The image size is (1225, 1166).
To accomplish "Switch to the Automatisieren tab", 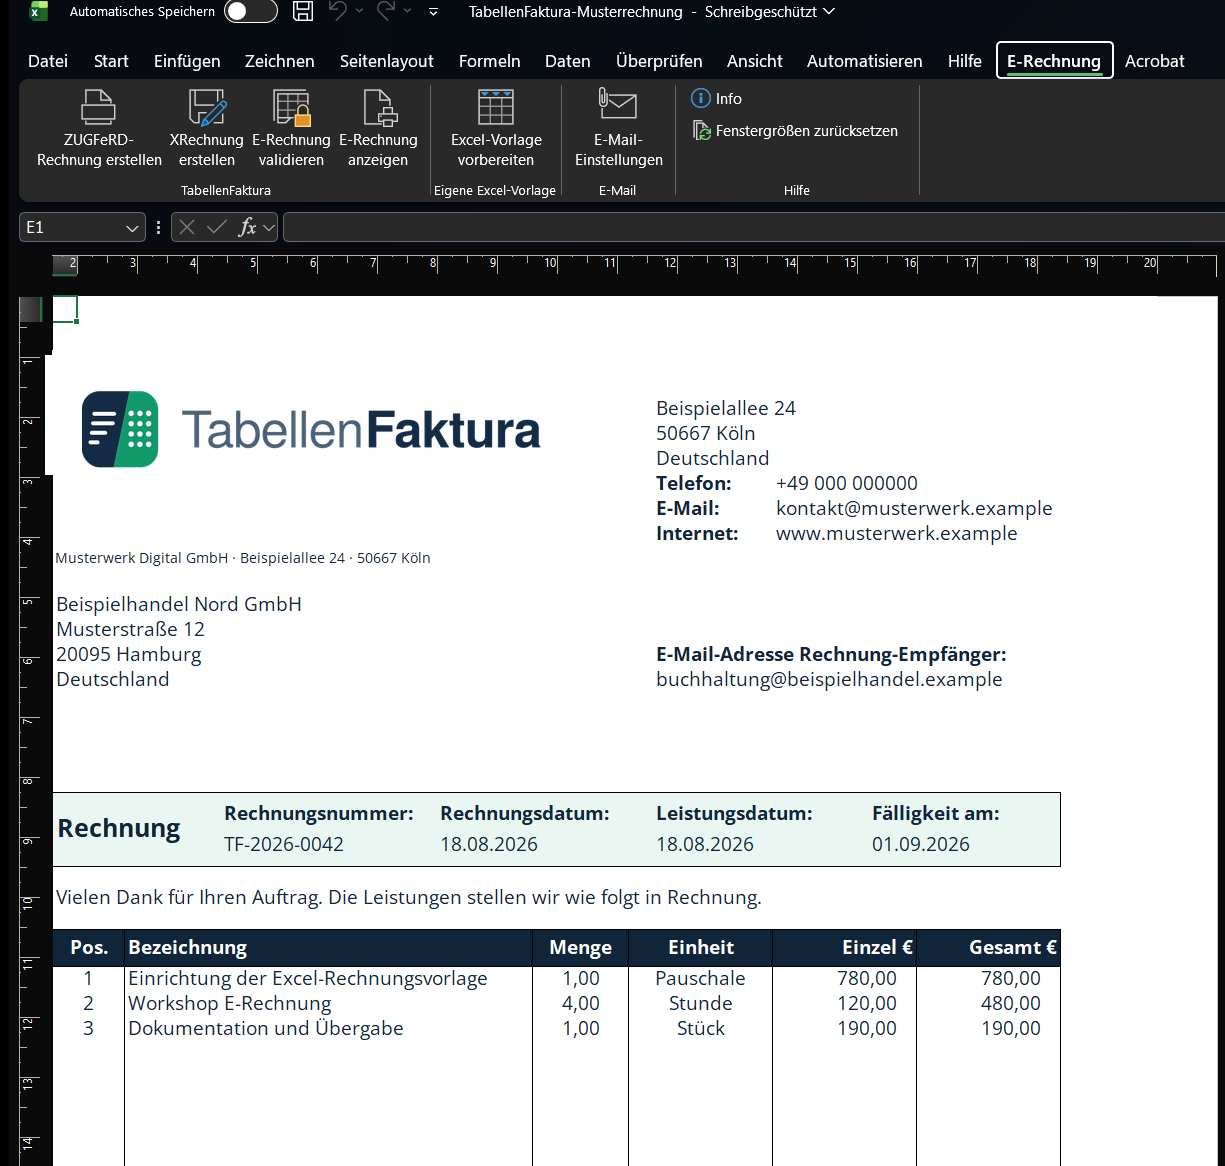I will point(864,61).
